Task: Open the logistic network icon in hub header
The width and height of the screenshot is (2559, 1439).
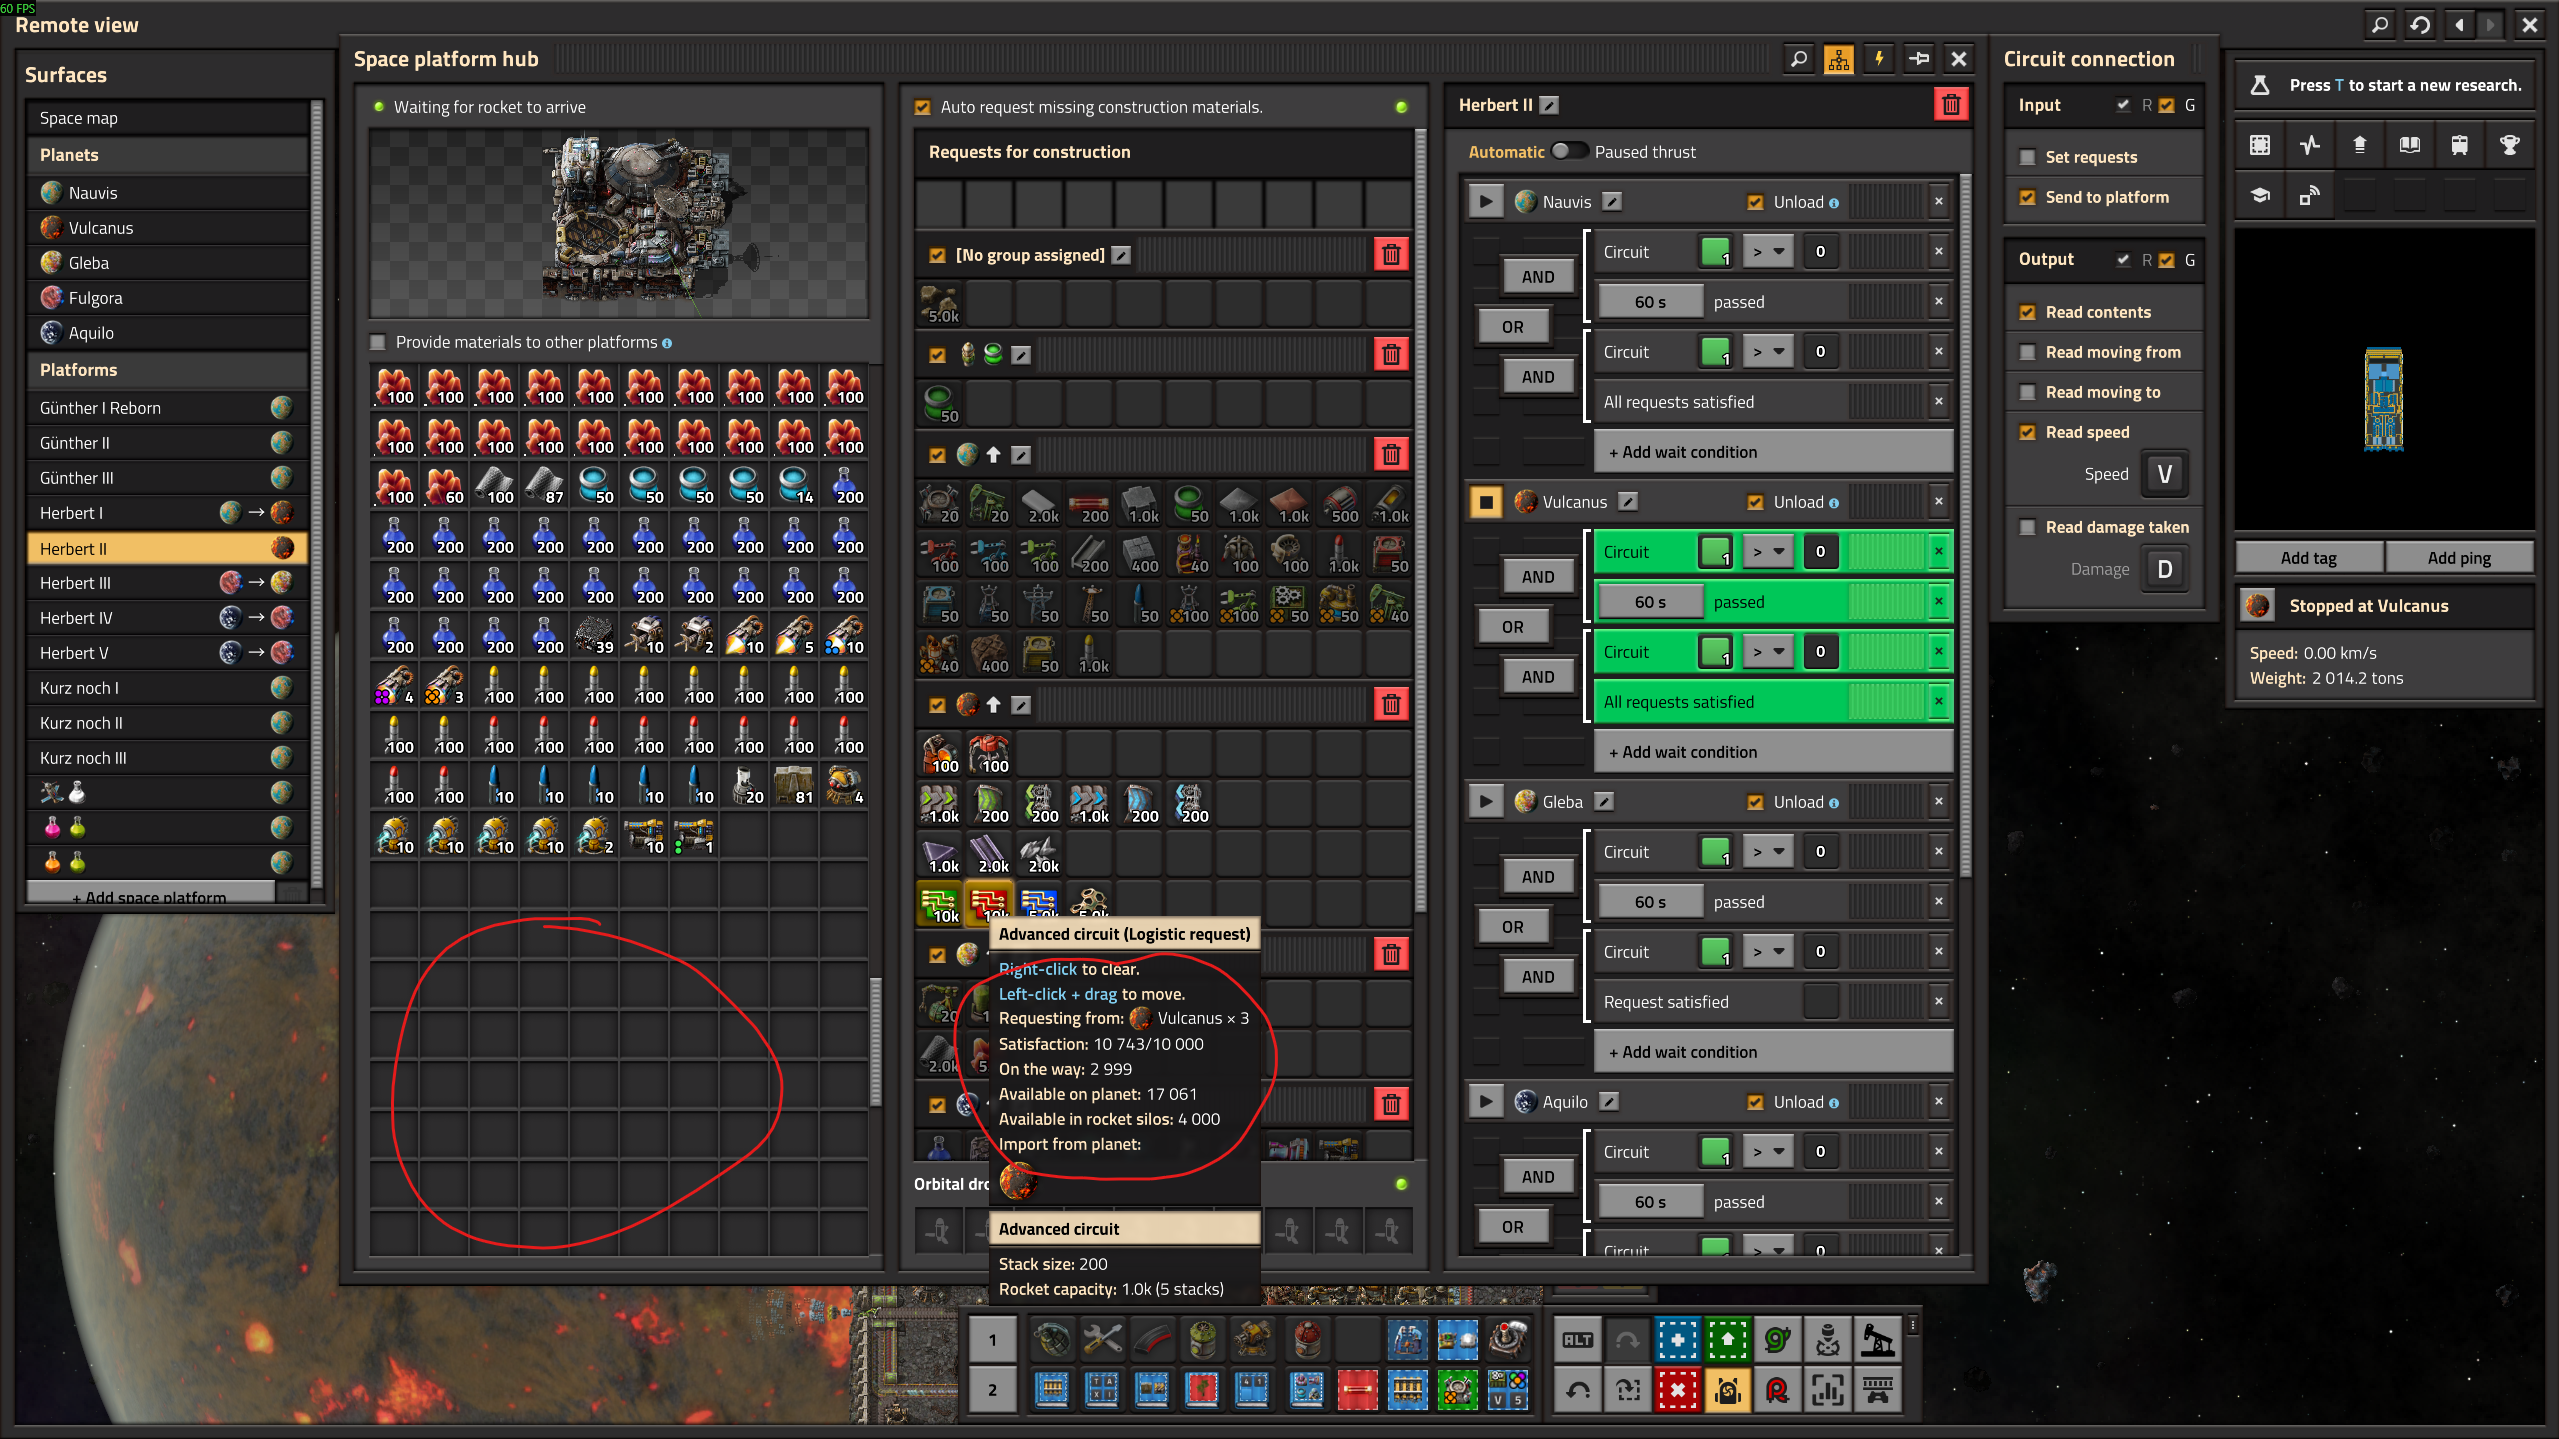Action: point(1838,59)
